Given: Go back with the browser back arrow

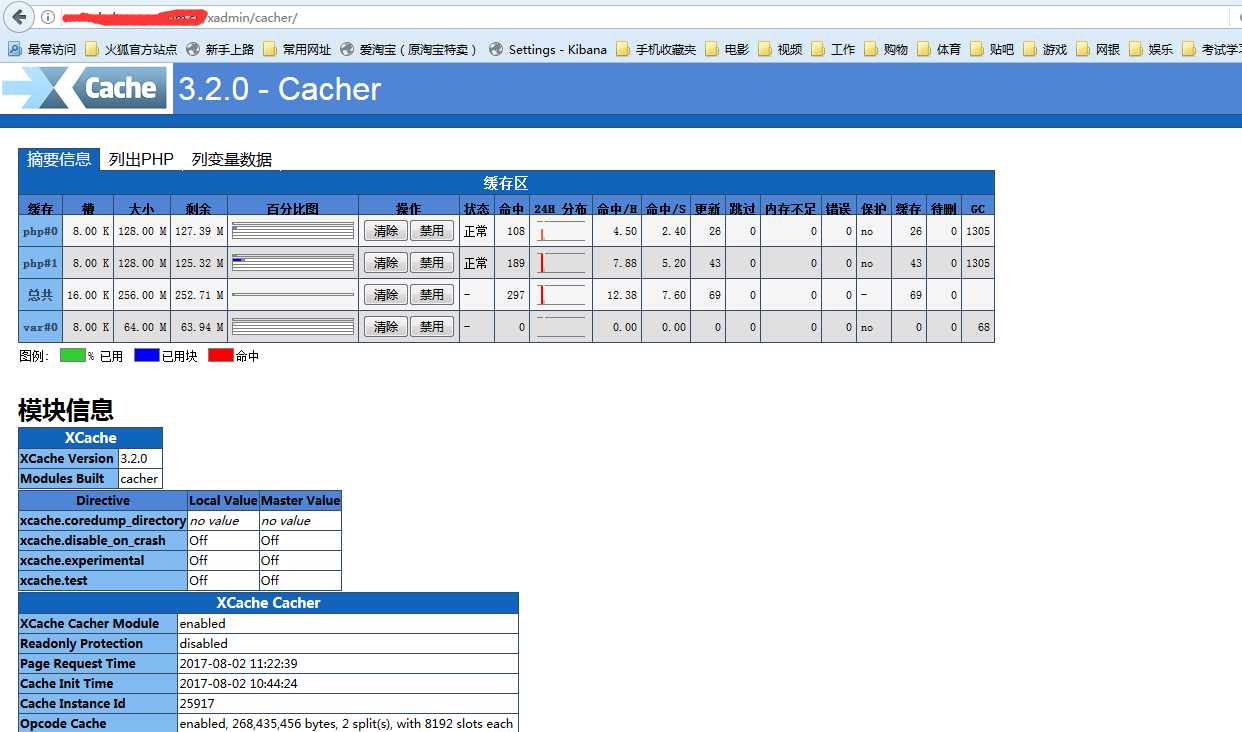Looking at the screenshot, I should click(19, 18).
